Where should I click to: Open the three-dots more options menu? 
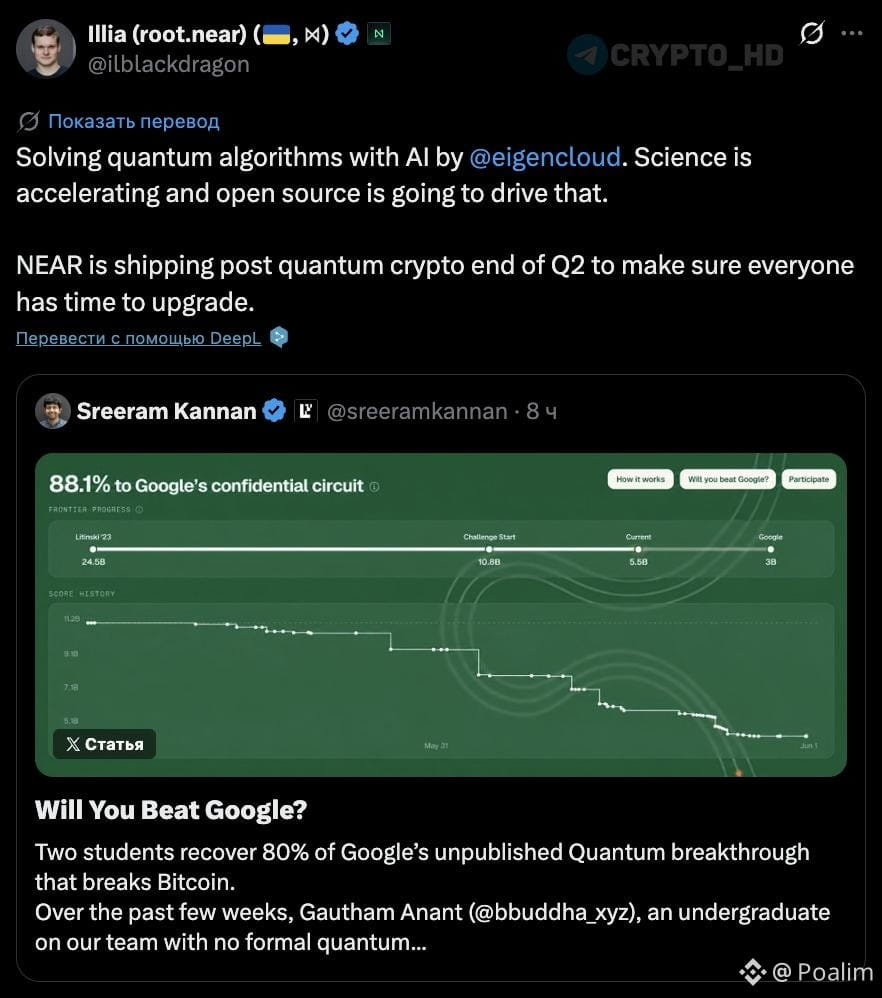pos(851,33)
